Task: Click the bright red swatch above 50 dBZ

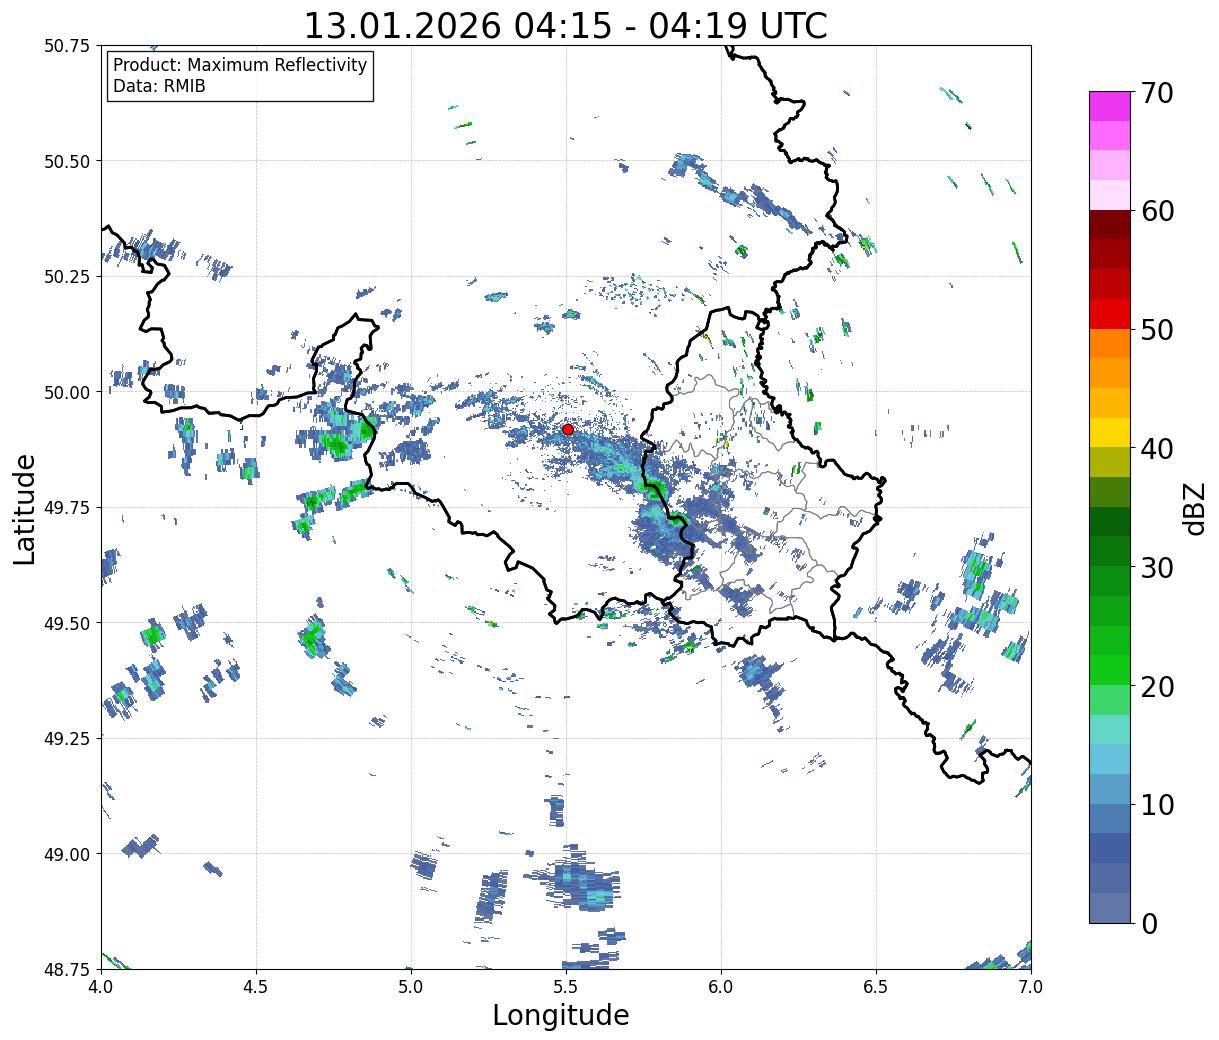Action: point(1110,314)
